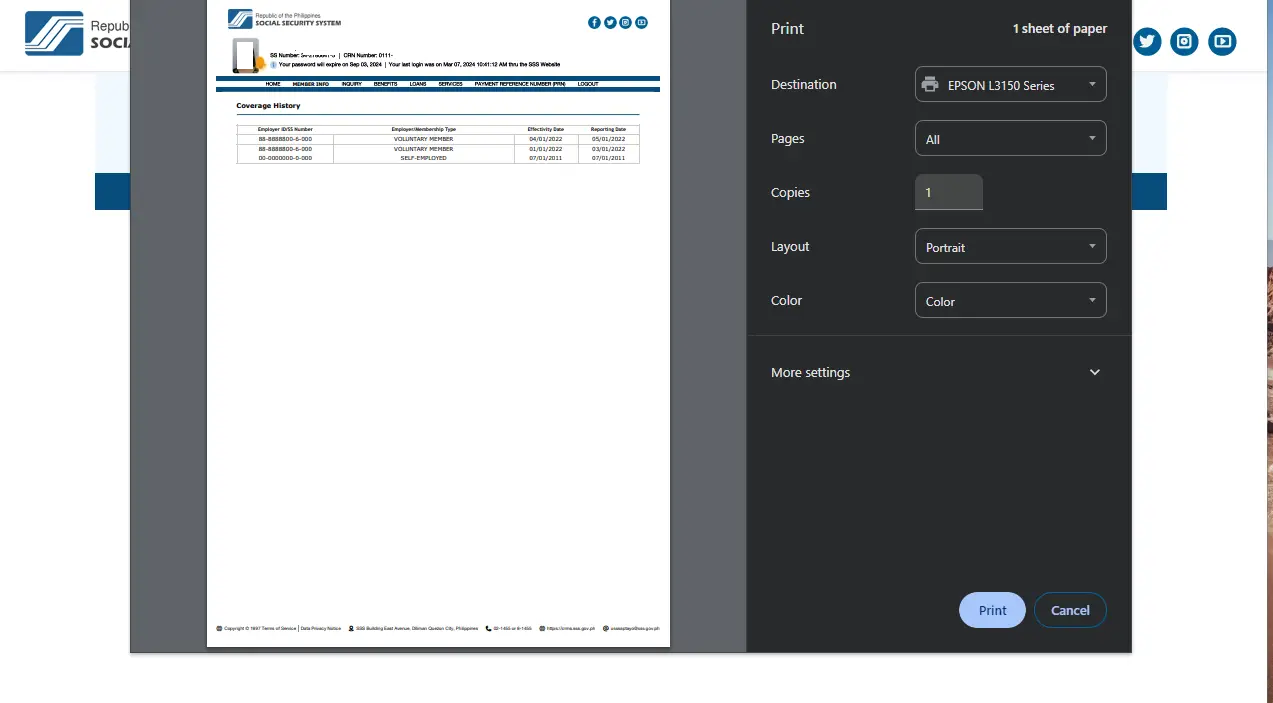Click the Twitter icon at the top-right corner
This screenshot has width=1273, height=703.
point(1146,41)
